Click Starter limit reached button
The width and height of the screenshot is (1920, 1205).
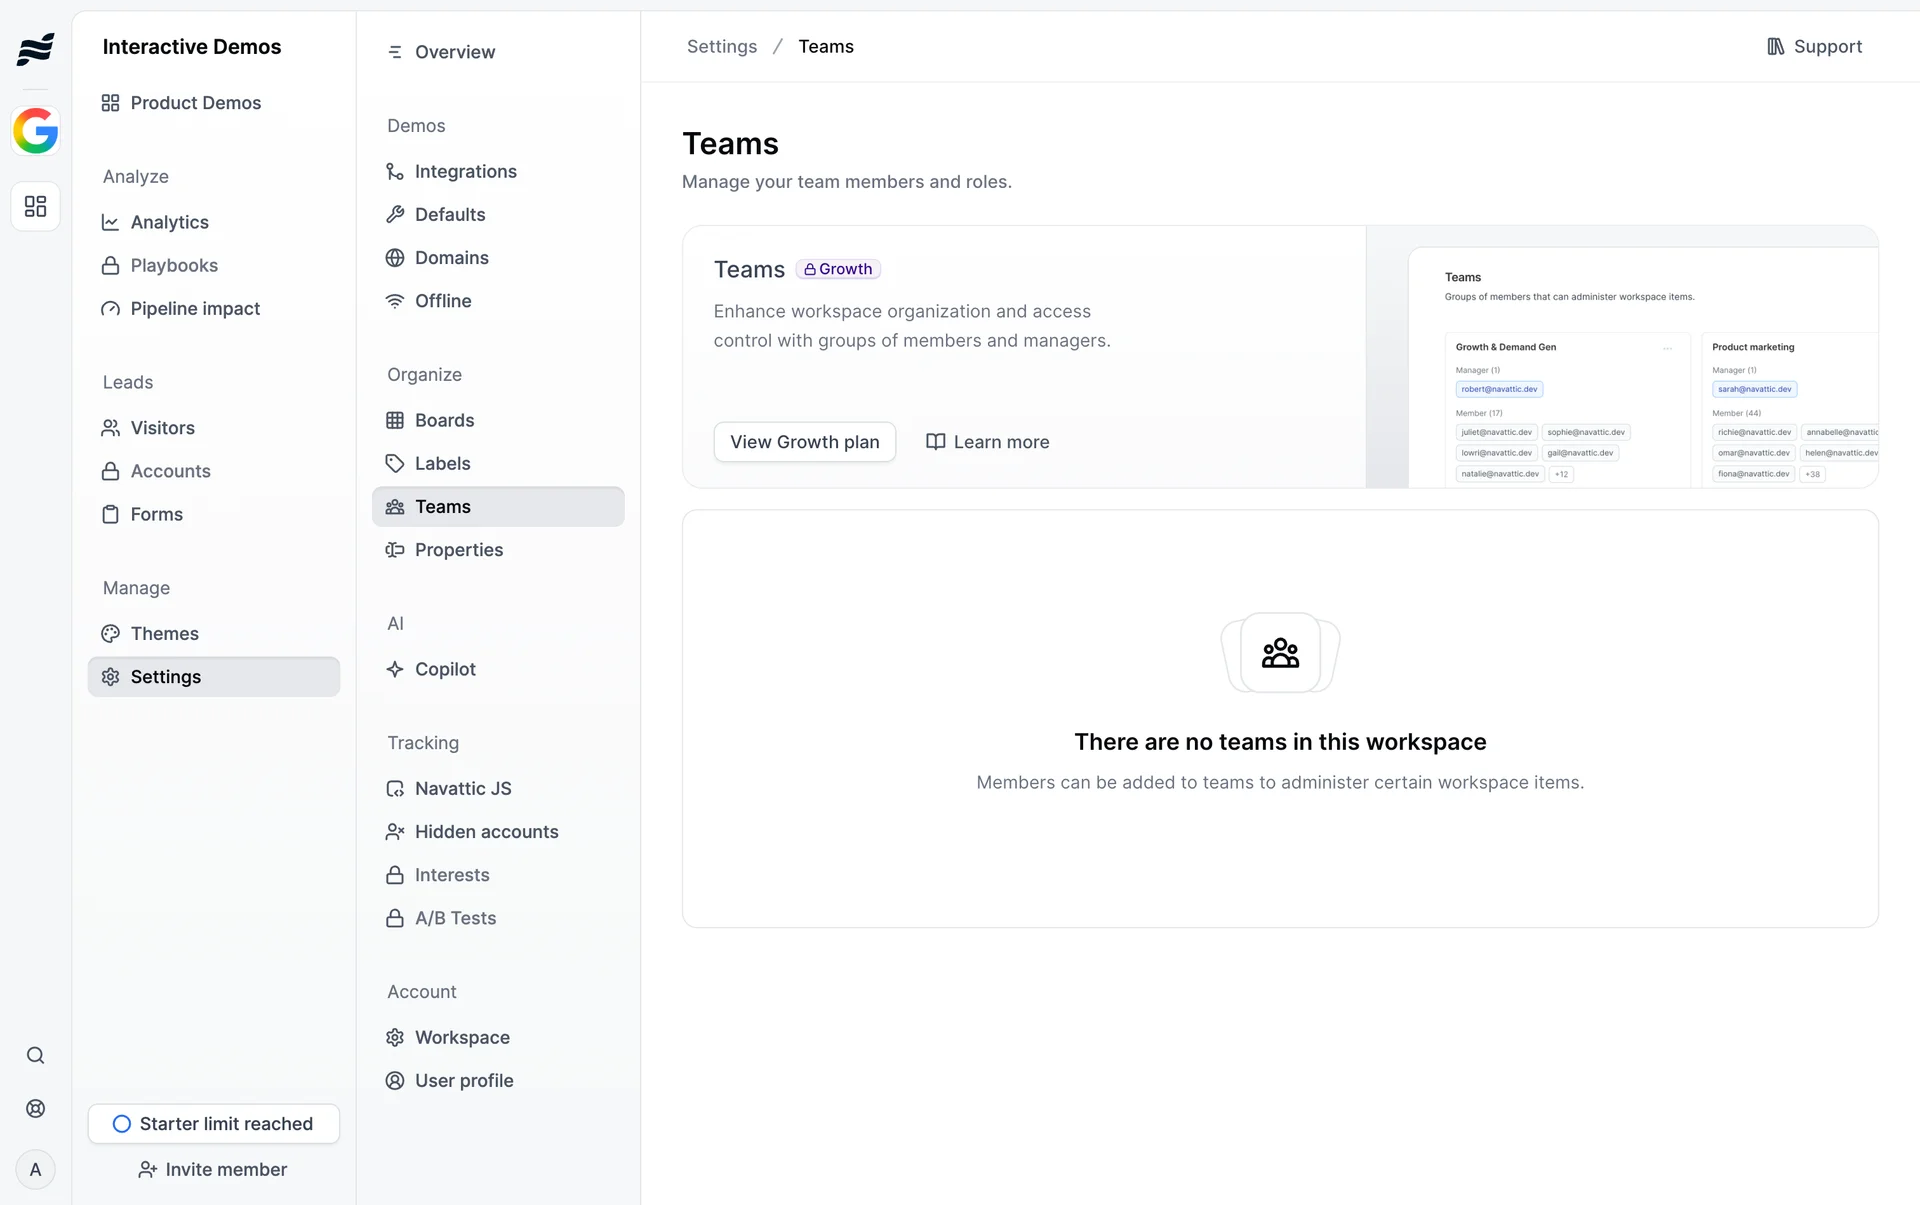click(x=213, y=1124)
